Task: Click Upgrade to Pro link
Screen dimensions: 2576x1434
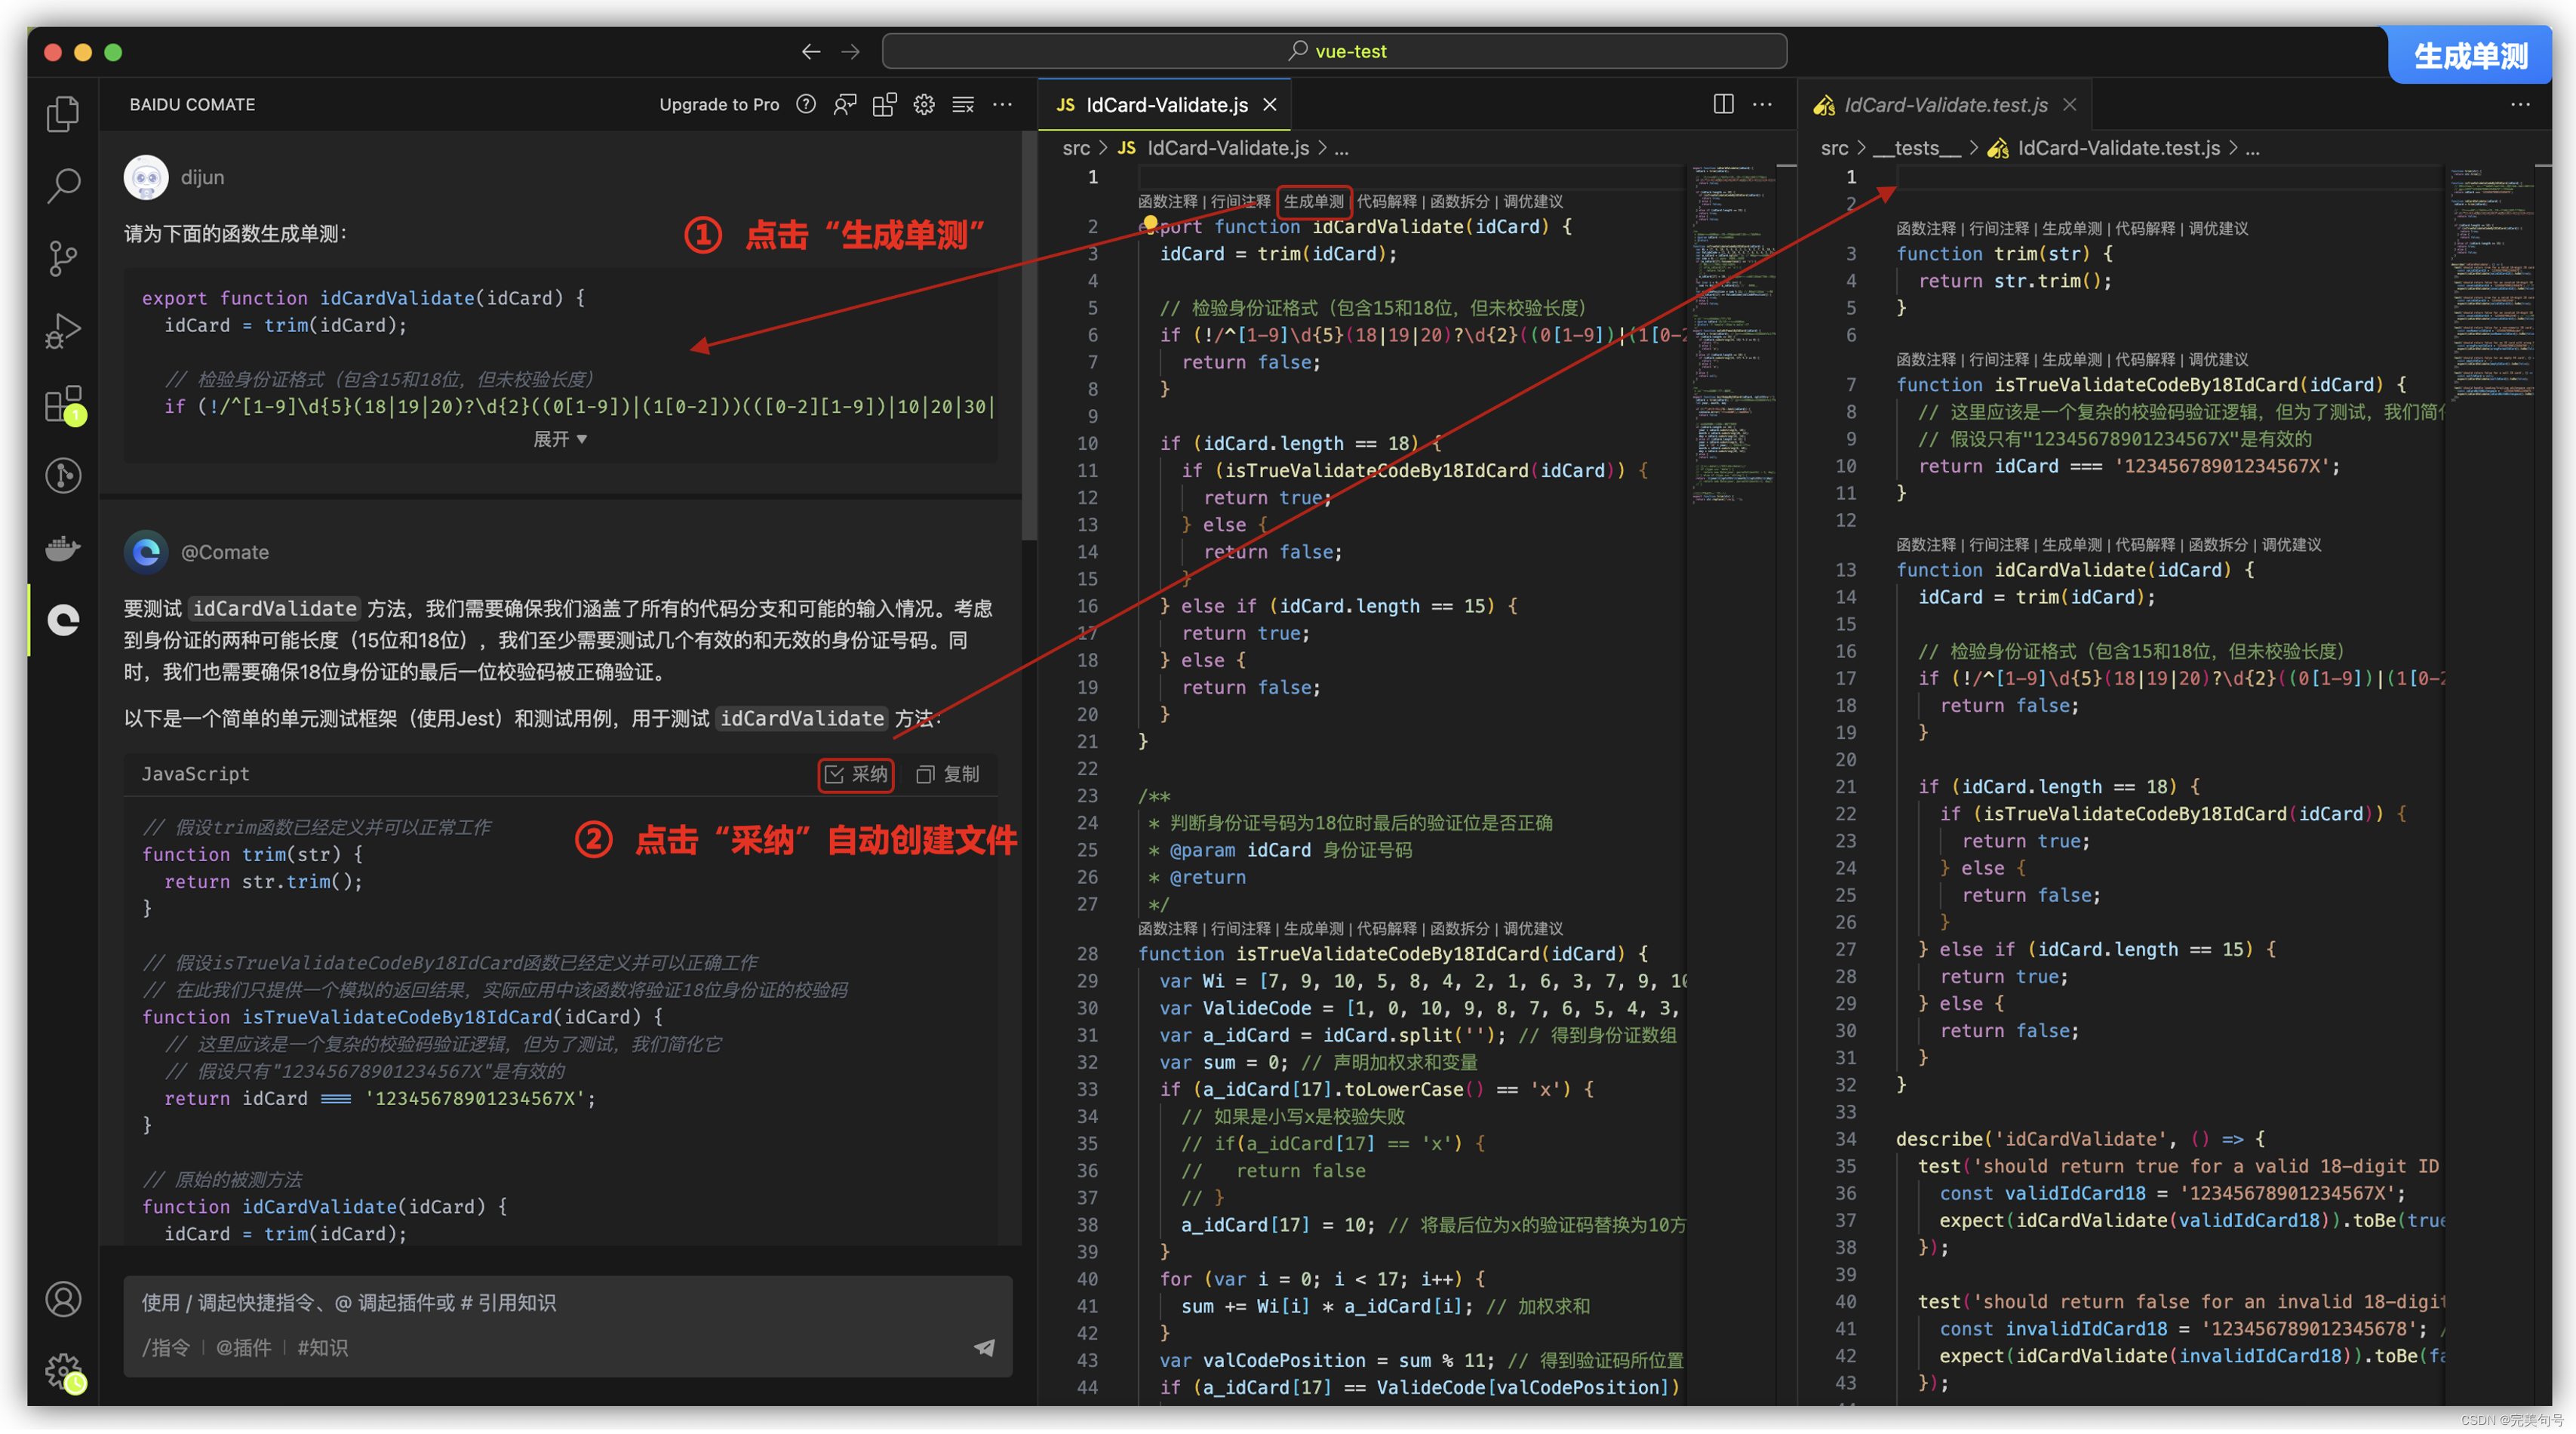Action: click(719, 104)
